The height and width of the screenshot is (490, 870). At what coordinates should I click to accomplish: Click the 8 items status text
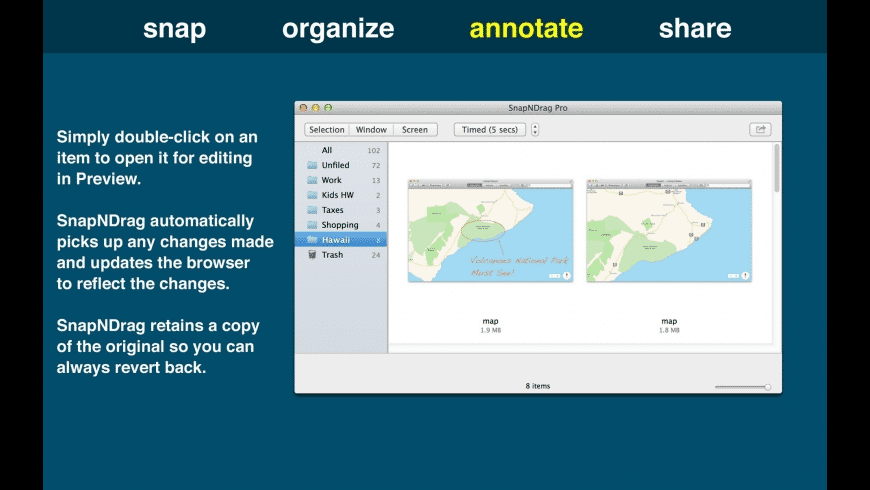tap(538, 386)
